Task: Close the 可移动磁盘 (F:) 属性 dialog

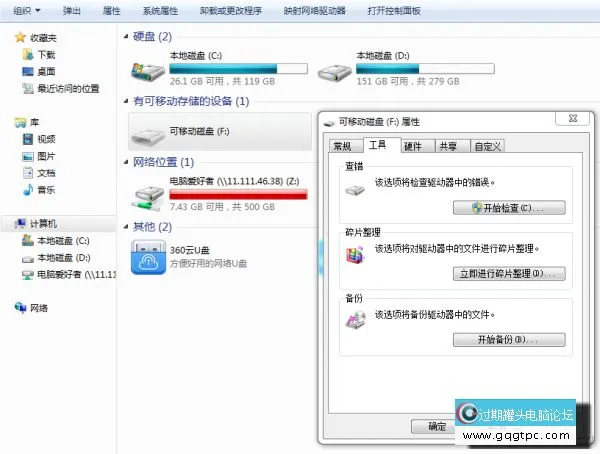Action: [572, 118]
